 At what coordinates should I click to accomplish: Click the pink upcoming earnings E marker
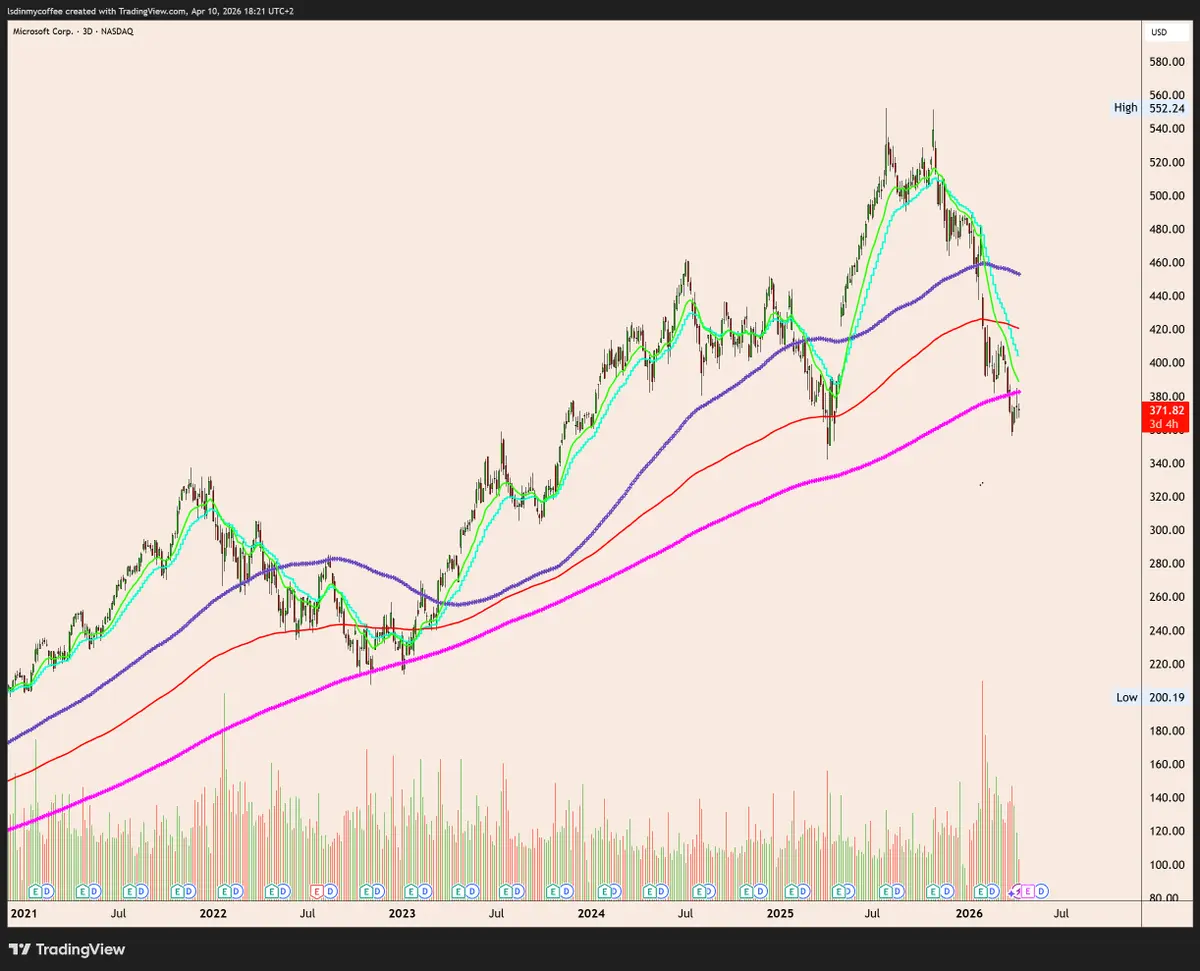(x=1028, y=891)
